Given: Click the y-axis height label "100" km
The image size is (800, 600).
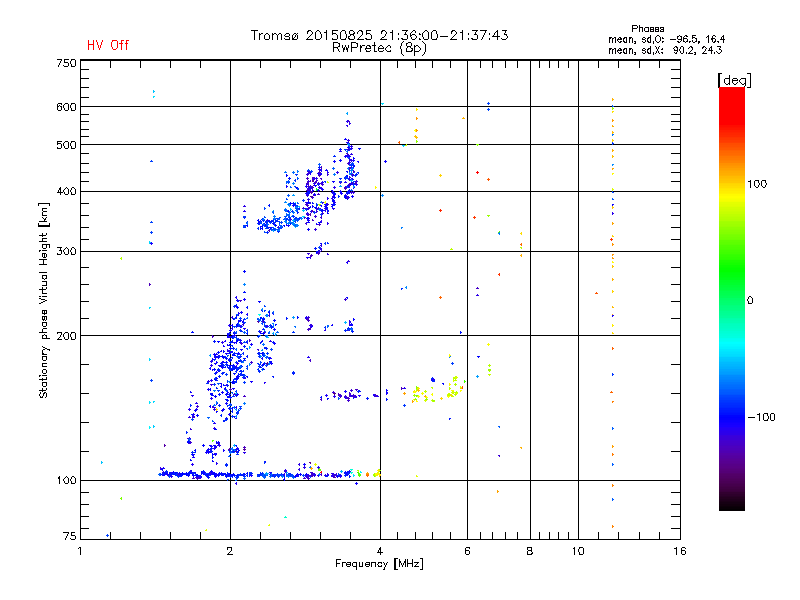Looking at the screenshot, I should 66,481.
